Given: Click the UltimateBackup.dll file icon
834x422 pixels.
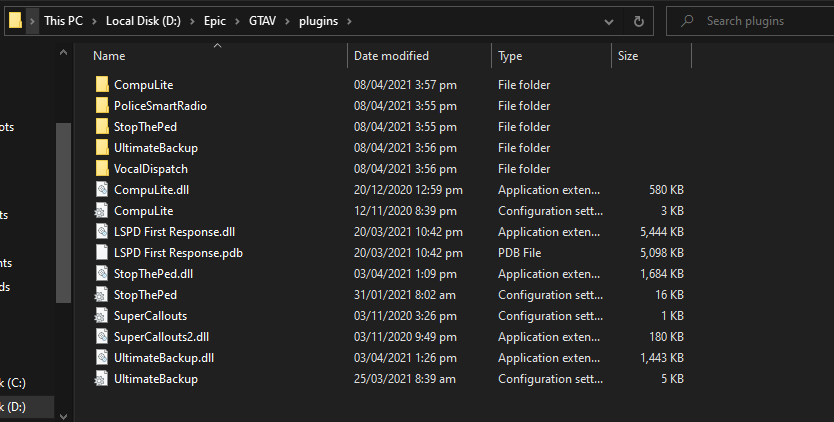Looking at the screenshot, I should (x=101, y=358).
